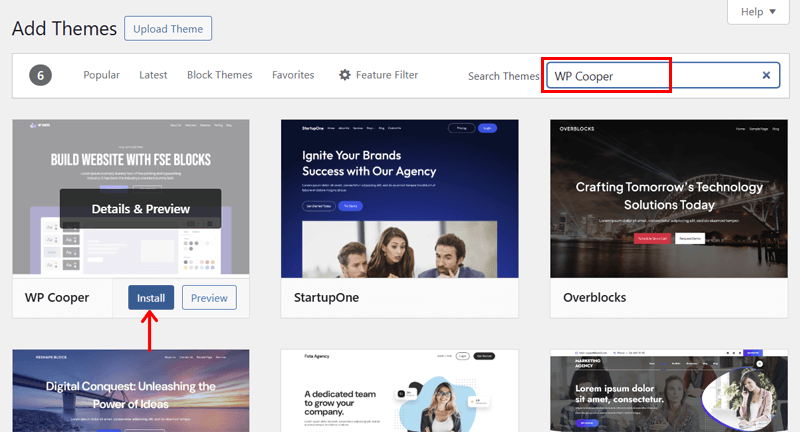Open the Feature Filter gear icon
The height and width of the screenshot is (432, 800).
(345, 75)
